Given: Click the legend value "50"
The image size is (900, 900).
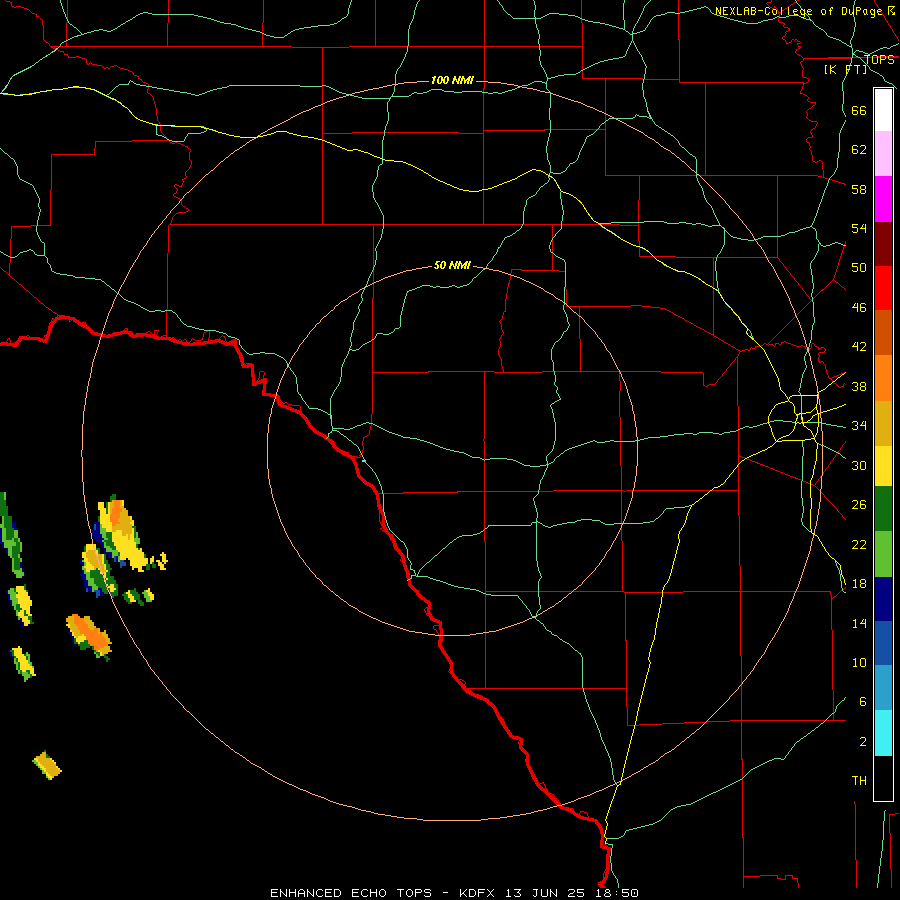Looking at the screenshot, I should (859, 268).
